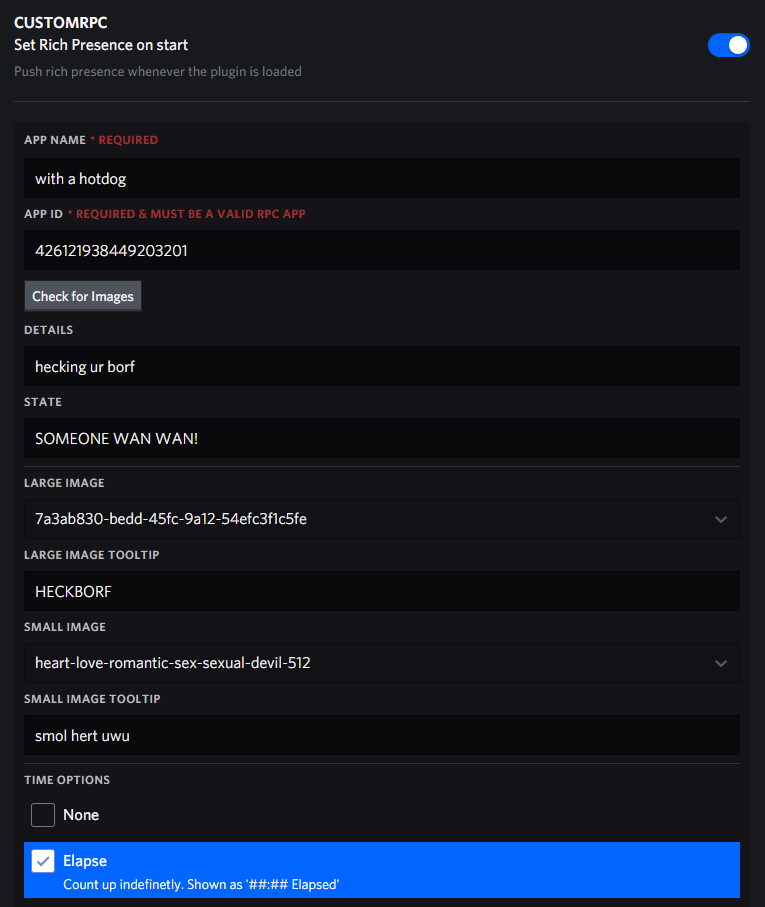Expand the Large Image dropdown chevron
This screenshot has width=765, height=907.
(x=720, y=519)
